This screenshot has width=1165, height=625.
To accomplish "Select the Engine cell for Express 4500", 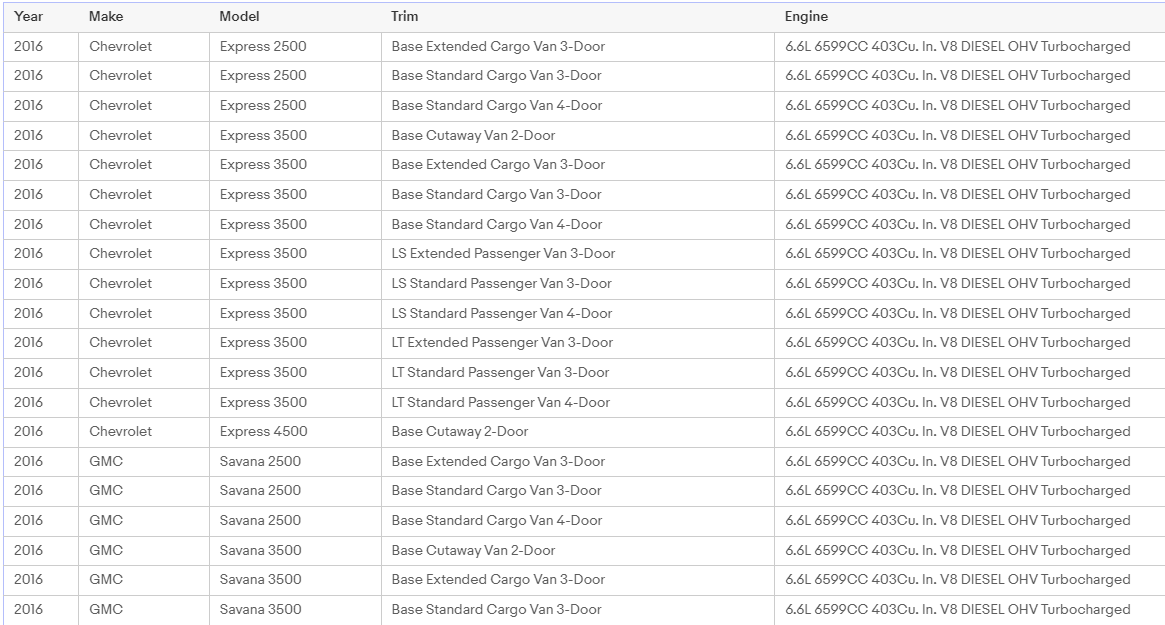I will (957, 432).
